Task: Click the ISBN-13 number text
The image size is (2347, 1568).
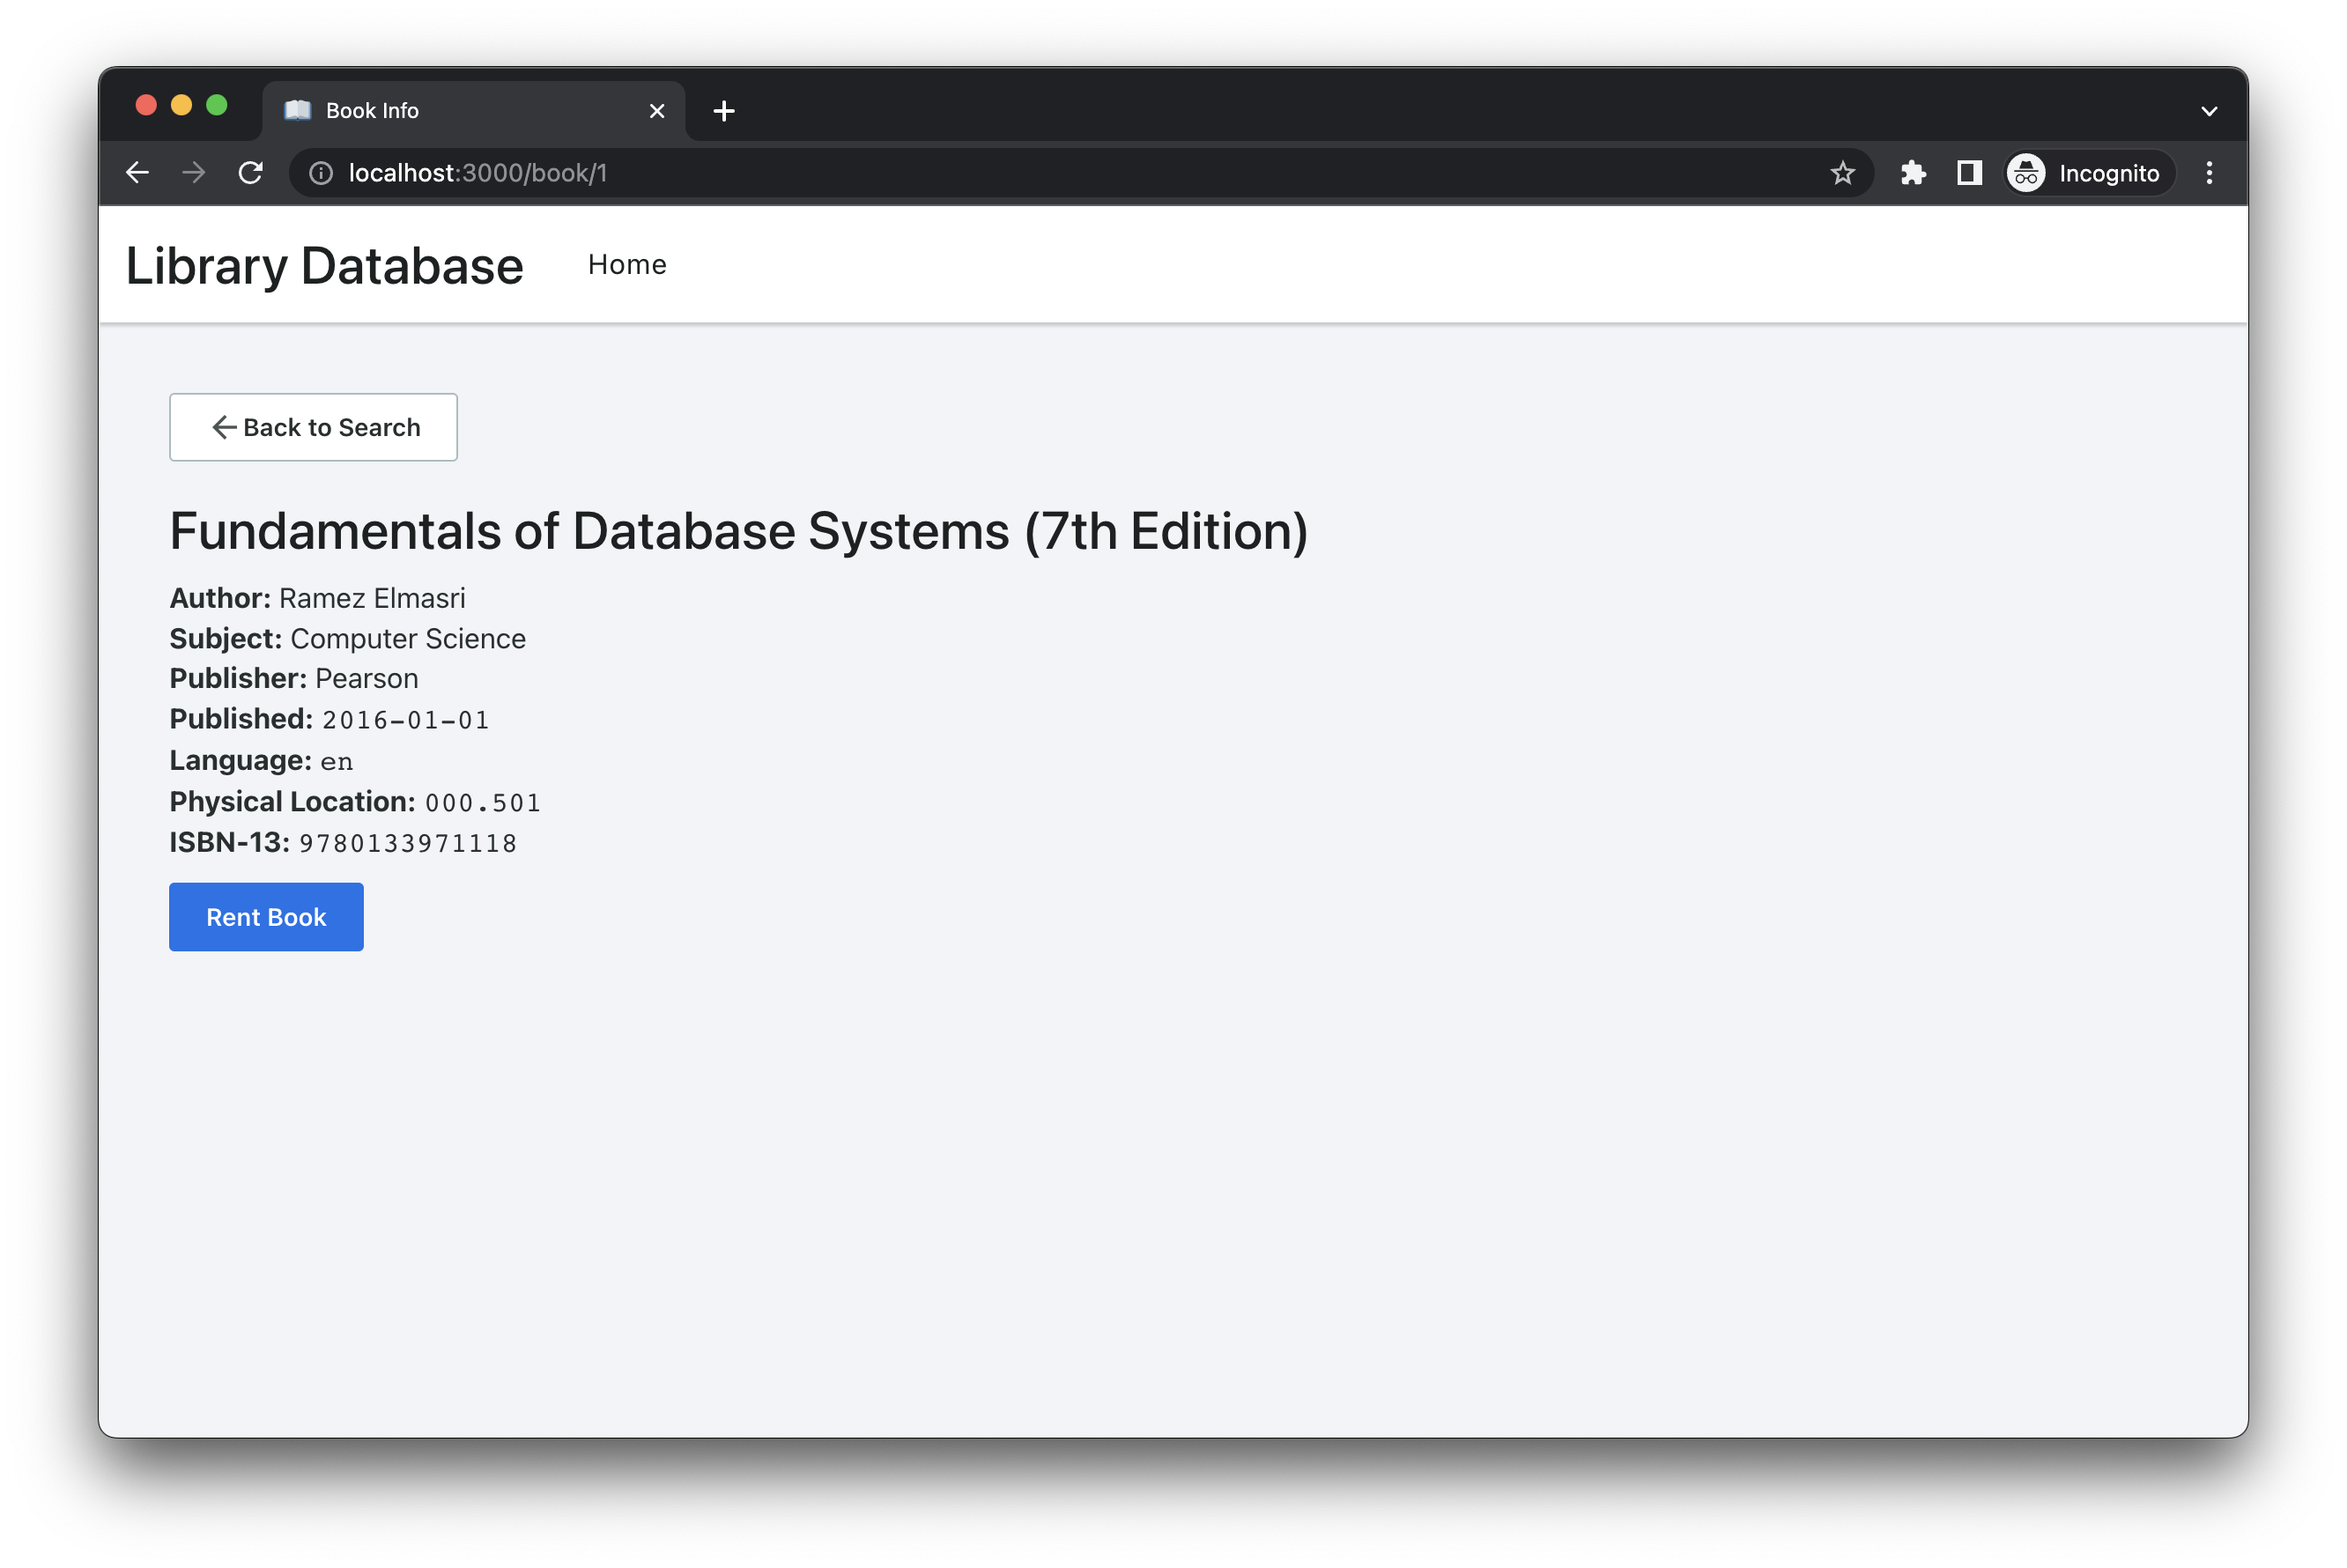Action: coord(408,844)
